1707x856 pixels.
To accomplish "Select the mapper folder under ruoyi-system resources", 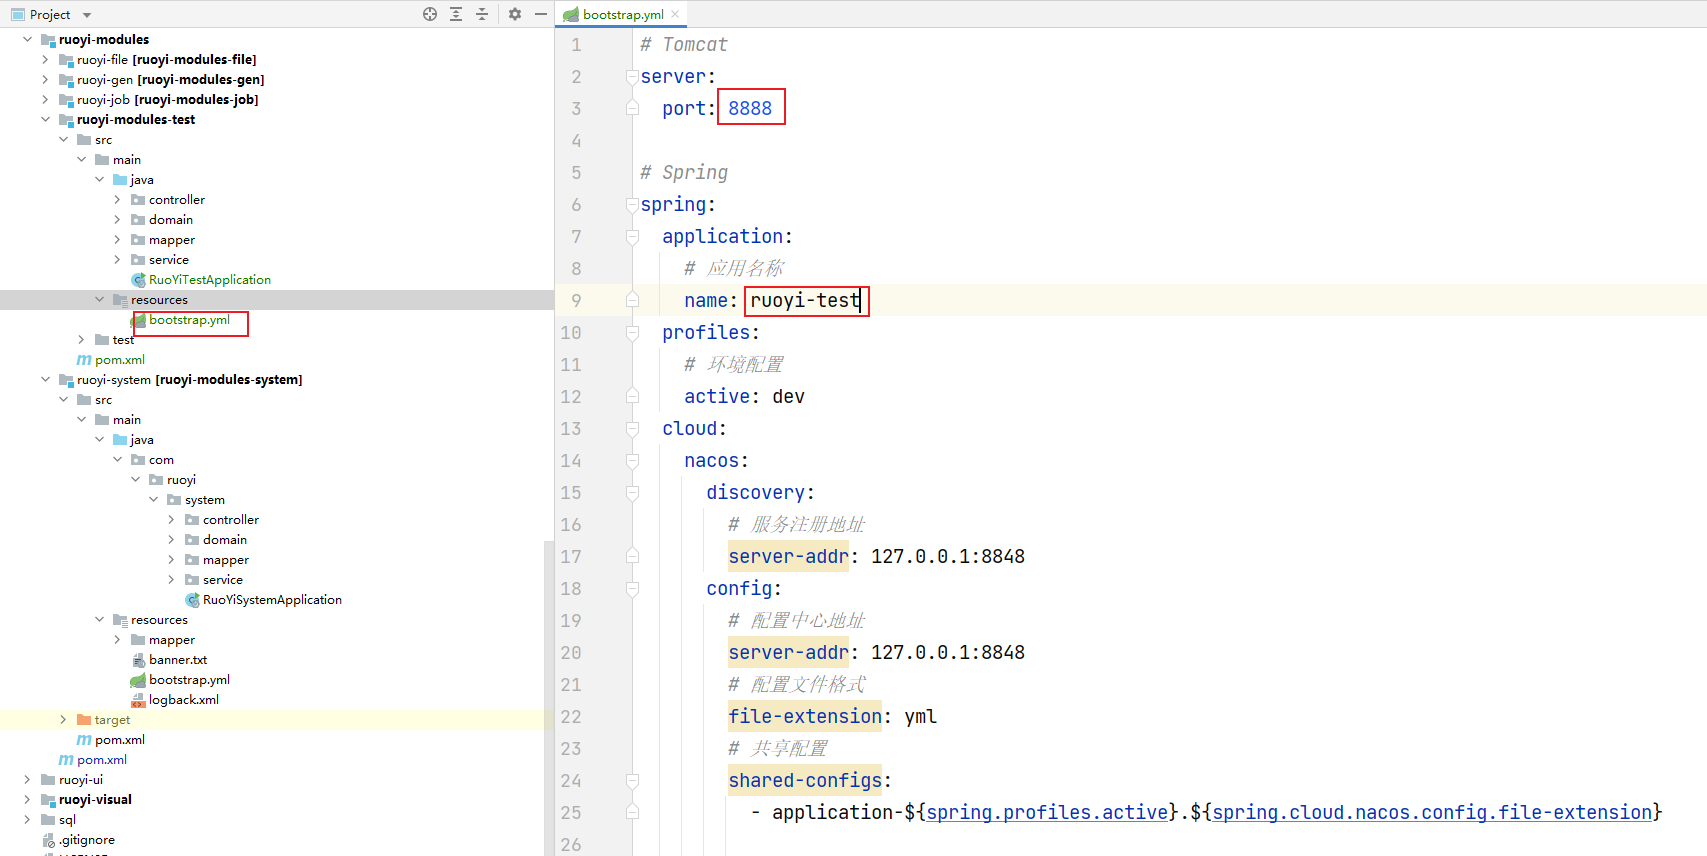I will click(x=171, y=640).
